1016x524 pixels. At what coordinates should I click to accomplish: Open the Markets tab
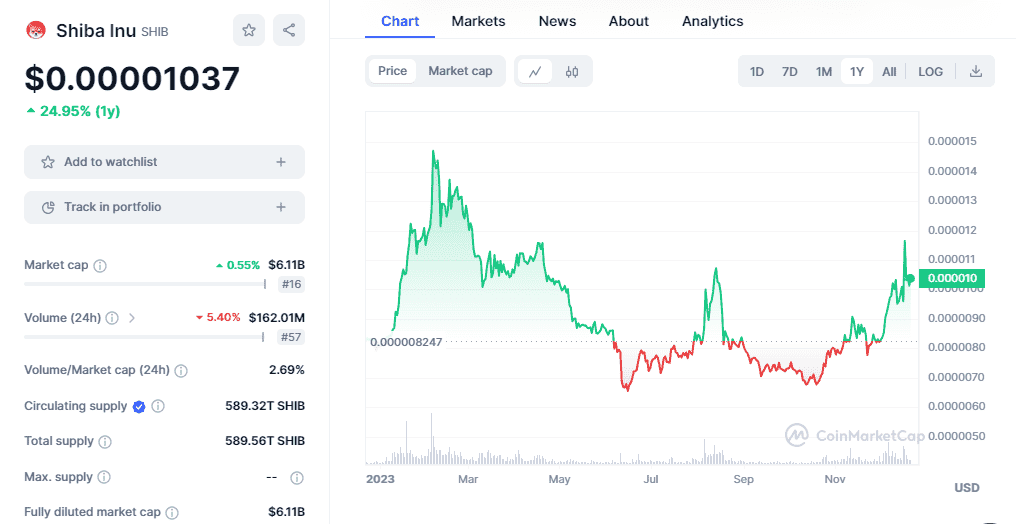click(x=478, y=21)
